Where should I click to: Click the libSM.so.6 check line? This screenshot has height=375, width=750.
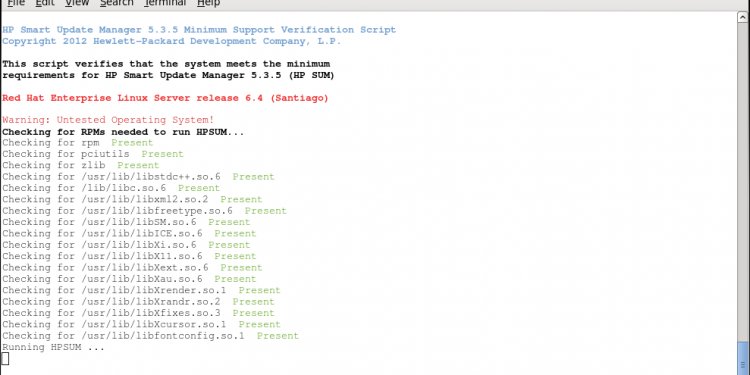pyautogui.click(x=126, y=222)
